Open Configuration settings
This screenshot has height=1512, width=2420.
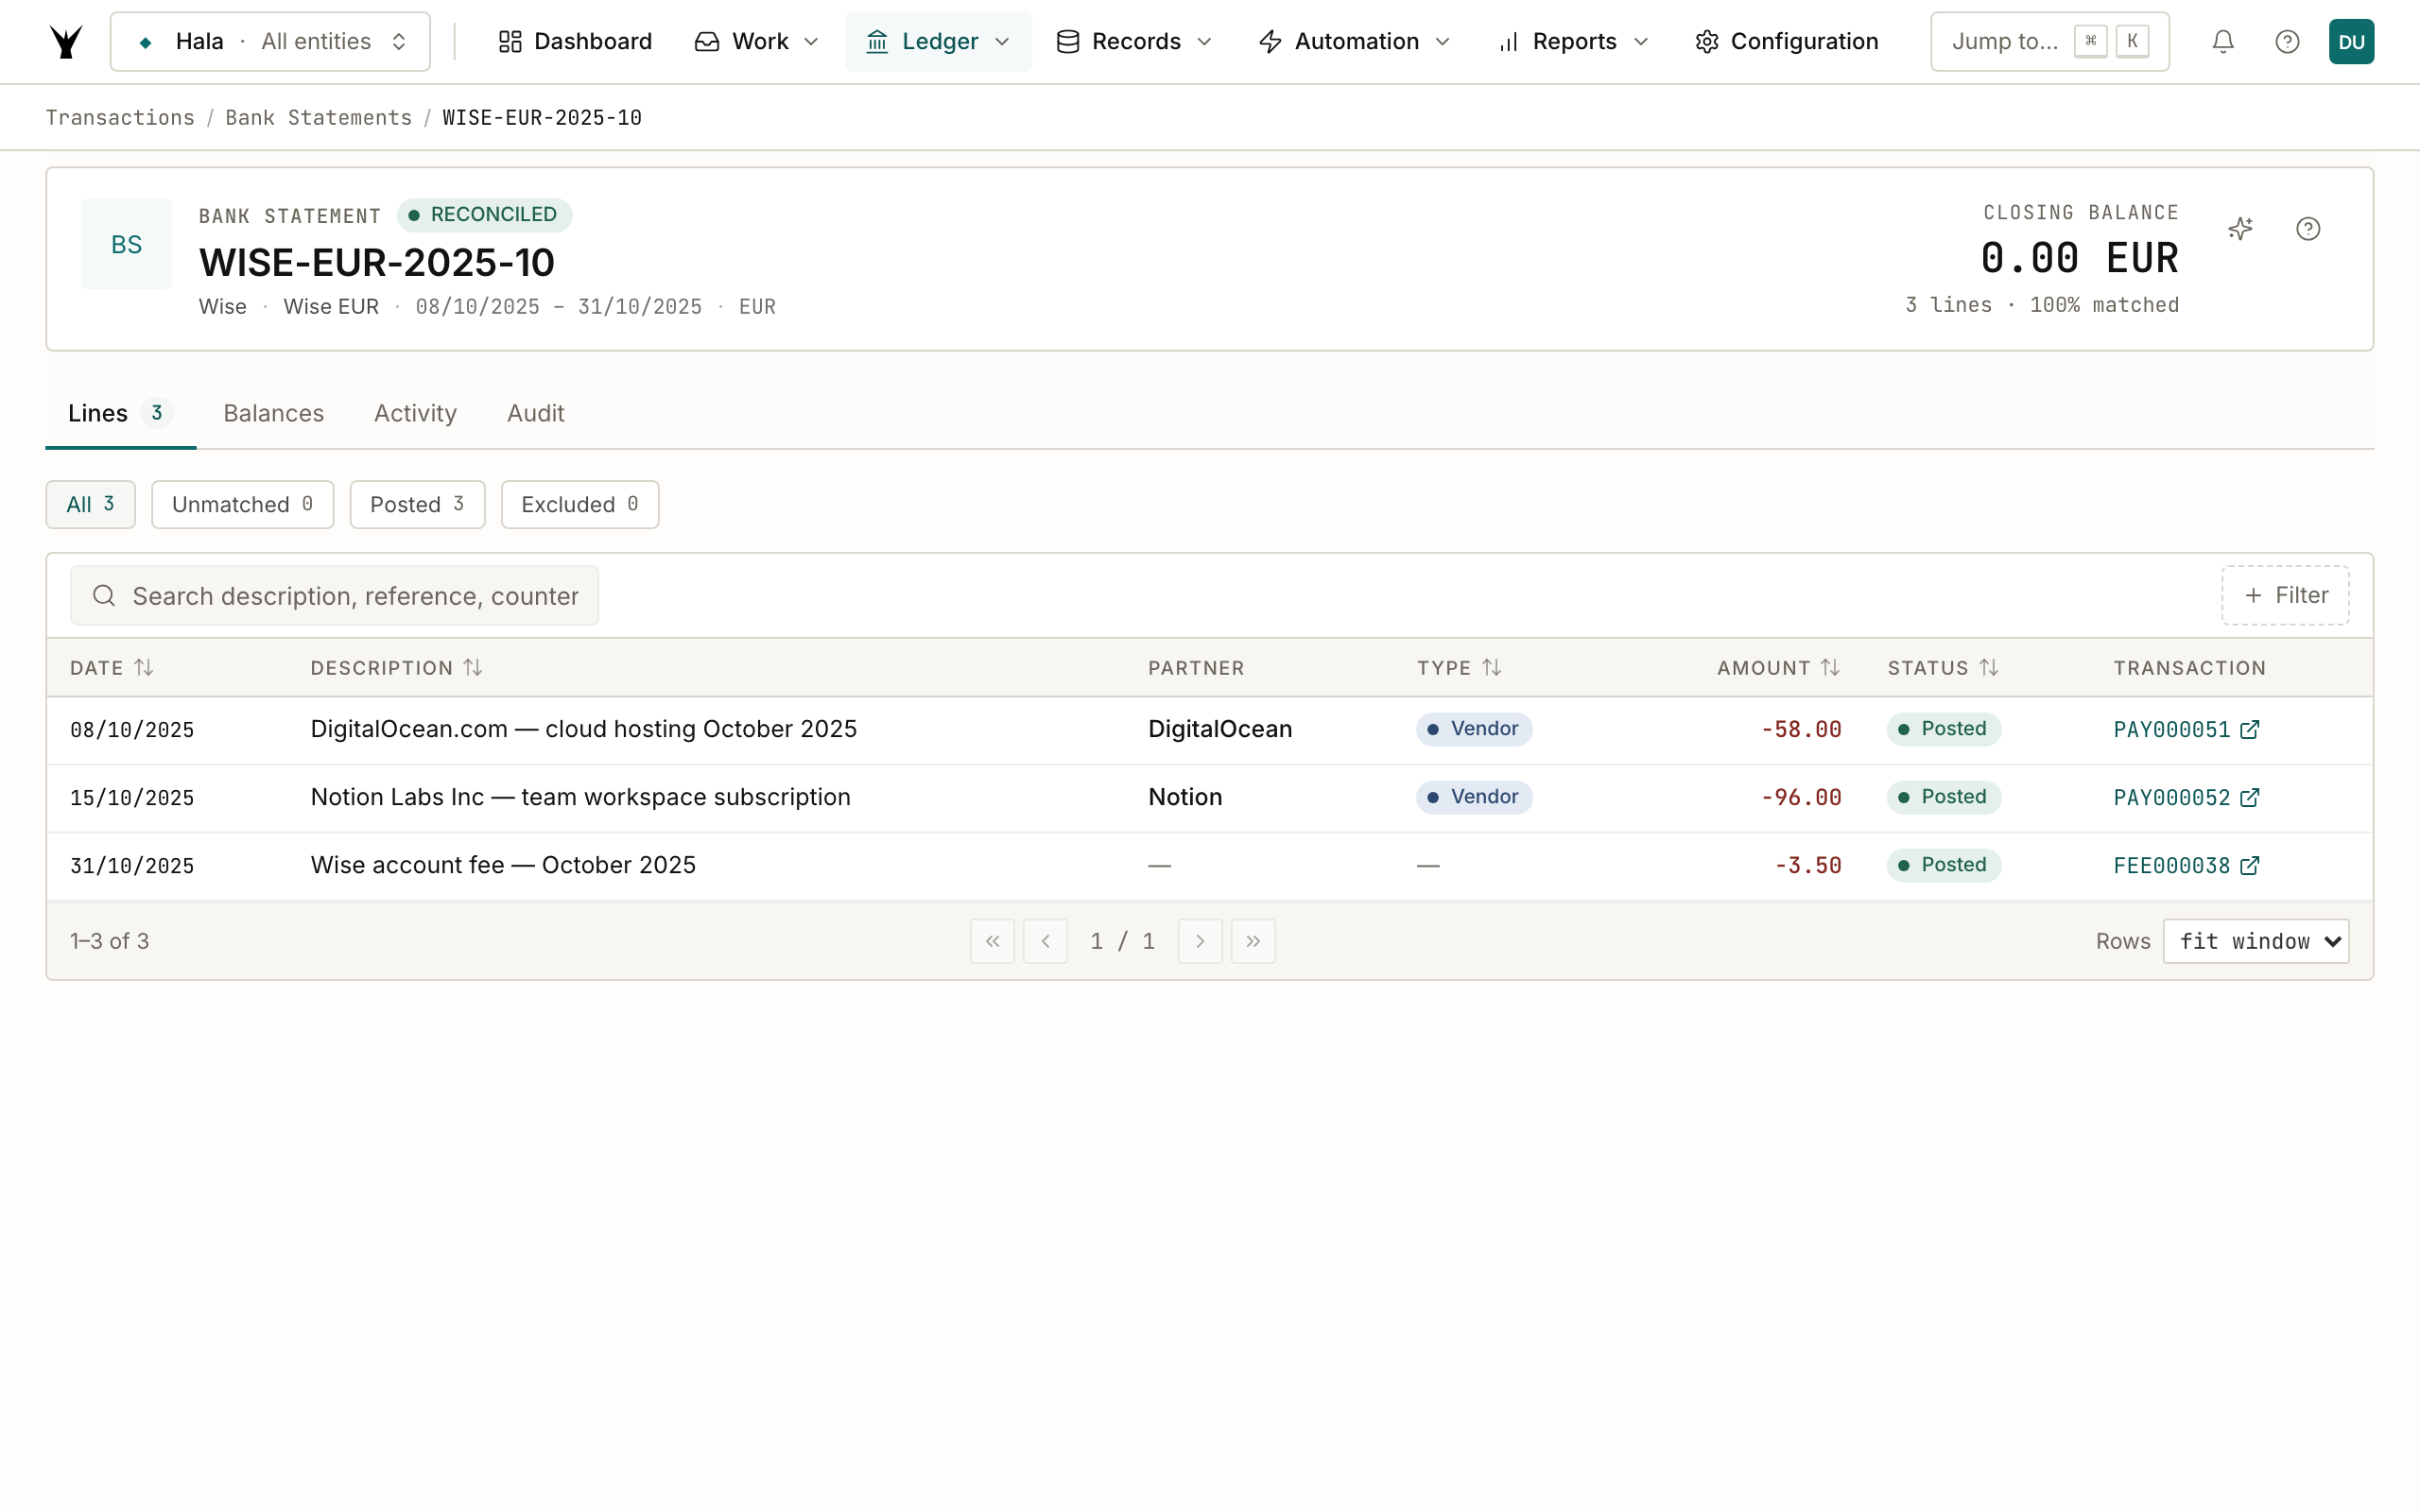[x=1787, y=41]
